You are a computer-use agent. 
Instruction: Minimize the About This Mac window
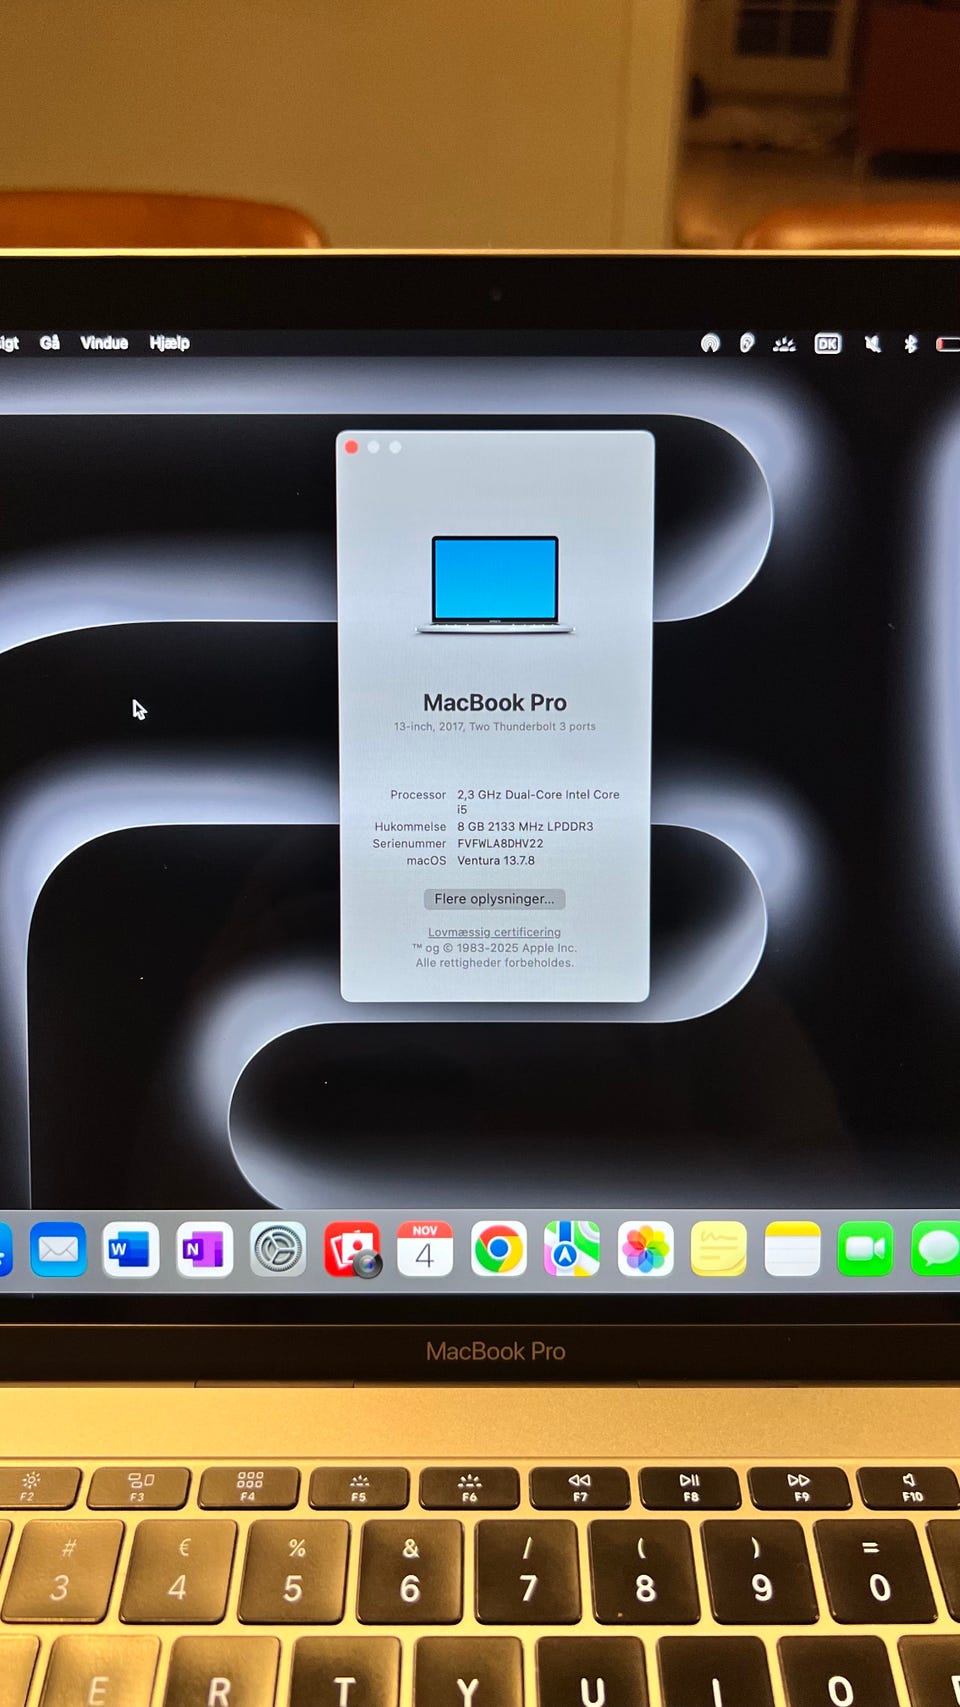click(x=374, y=447)
